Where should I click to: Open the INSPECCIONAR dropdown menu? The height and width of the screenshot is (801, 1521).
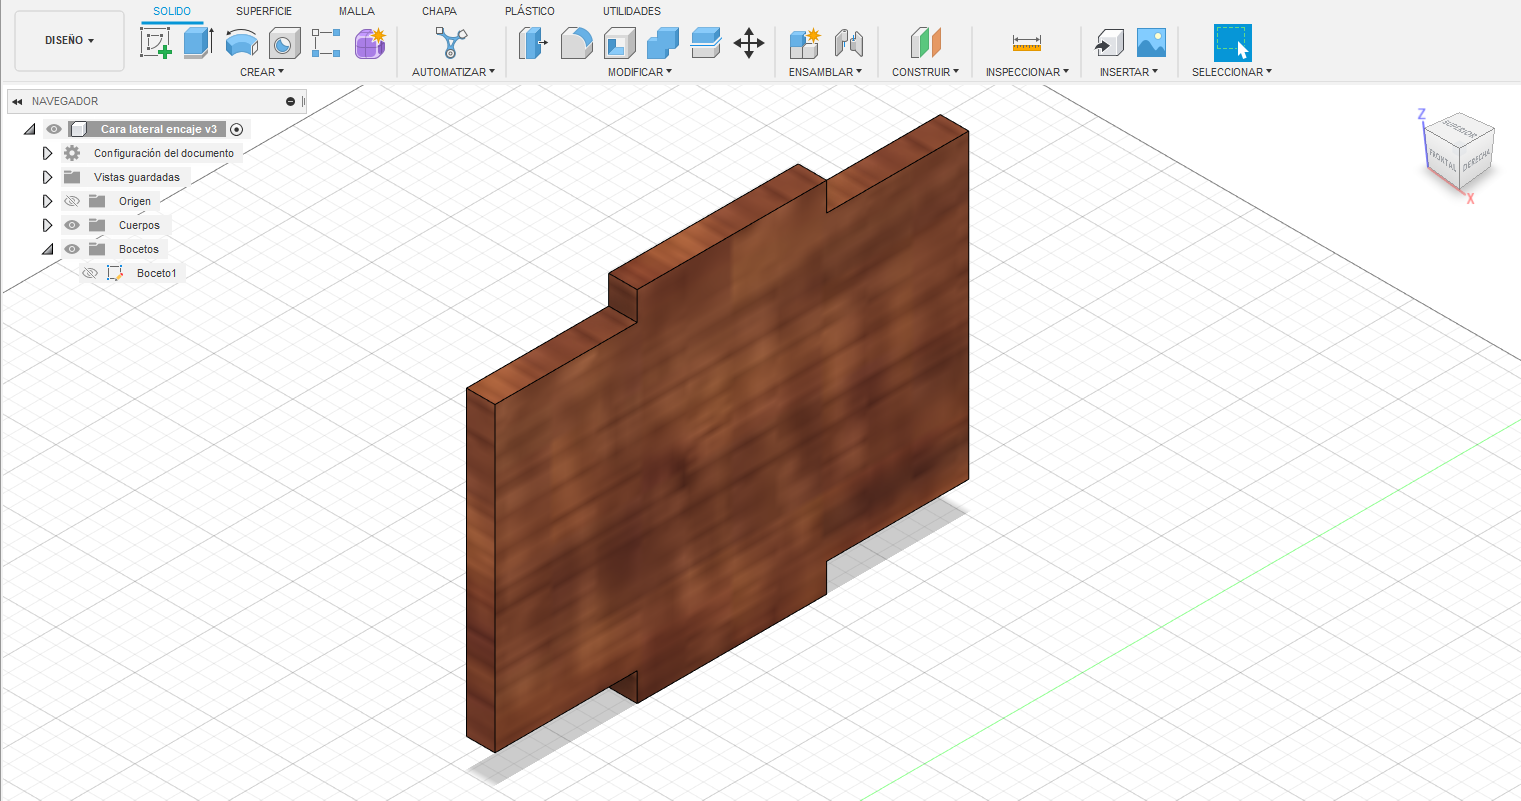pos(1027,72)
